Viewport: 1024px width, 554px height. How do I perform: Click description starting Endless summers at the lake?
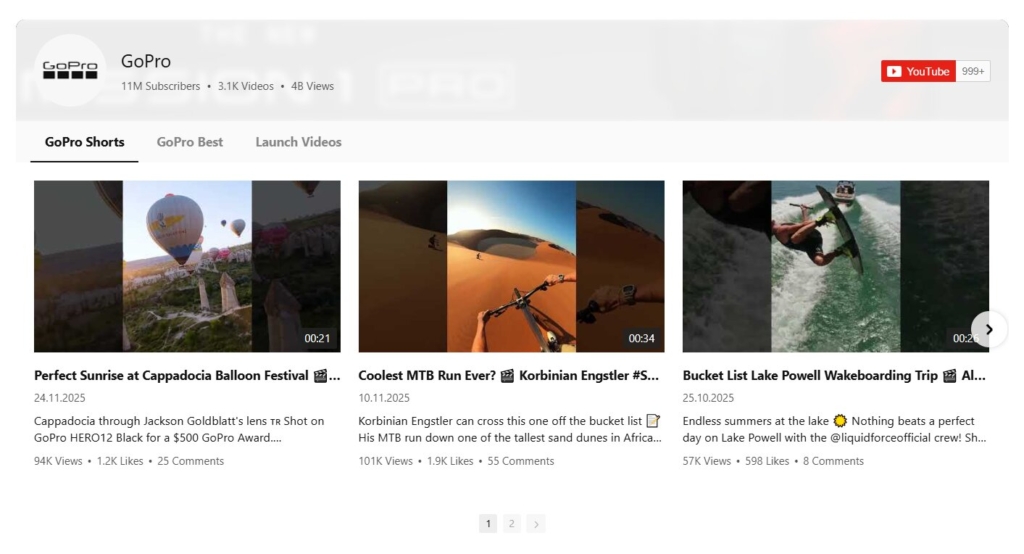click(x=835, y=429)
